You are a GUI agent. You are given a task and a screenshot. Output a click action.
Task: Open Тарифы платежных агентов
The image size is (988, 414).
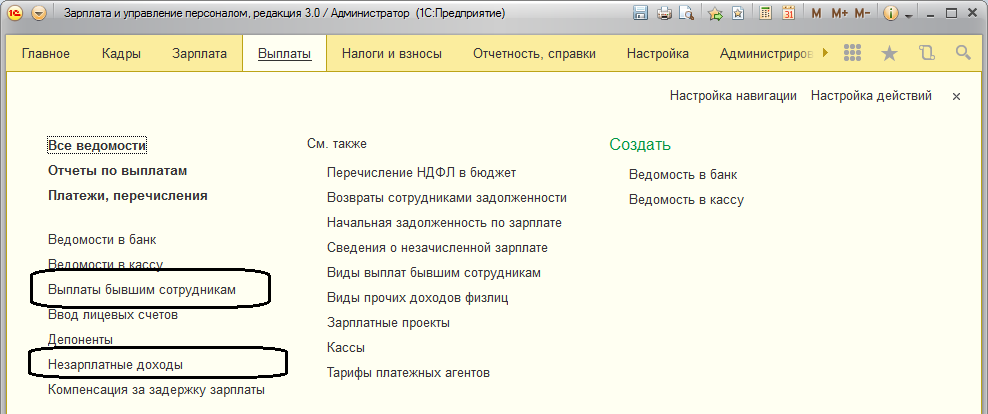point(408,373)
